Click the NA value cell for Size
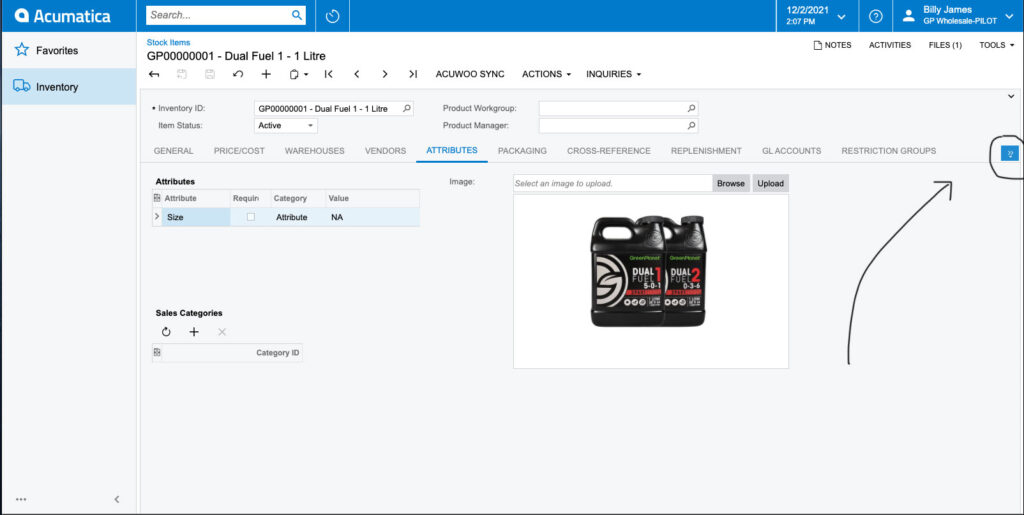The height and width of the screenshot is (515, 1024). point(372,217)
